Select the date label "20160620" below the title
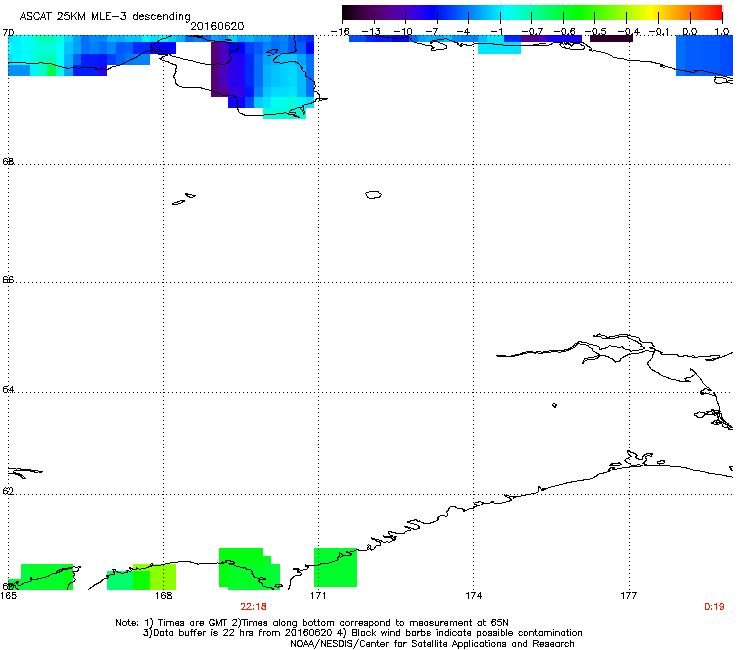The width and height of the screenshot is (740, 650). [217, 26]
